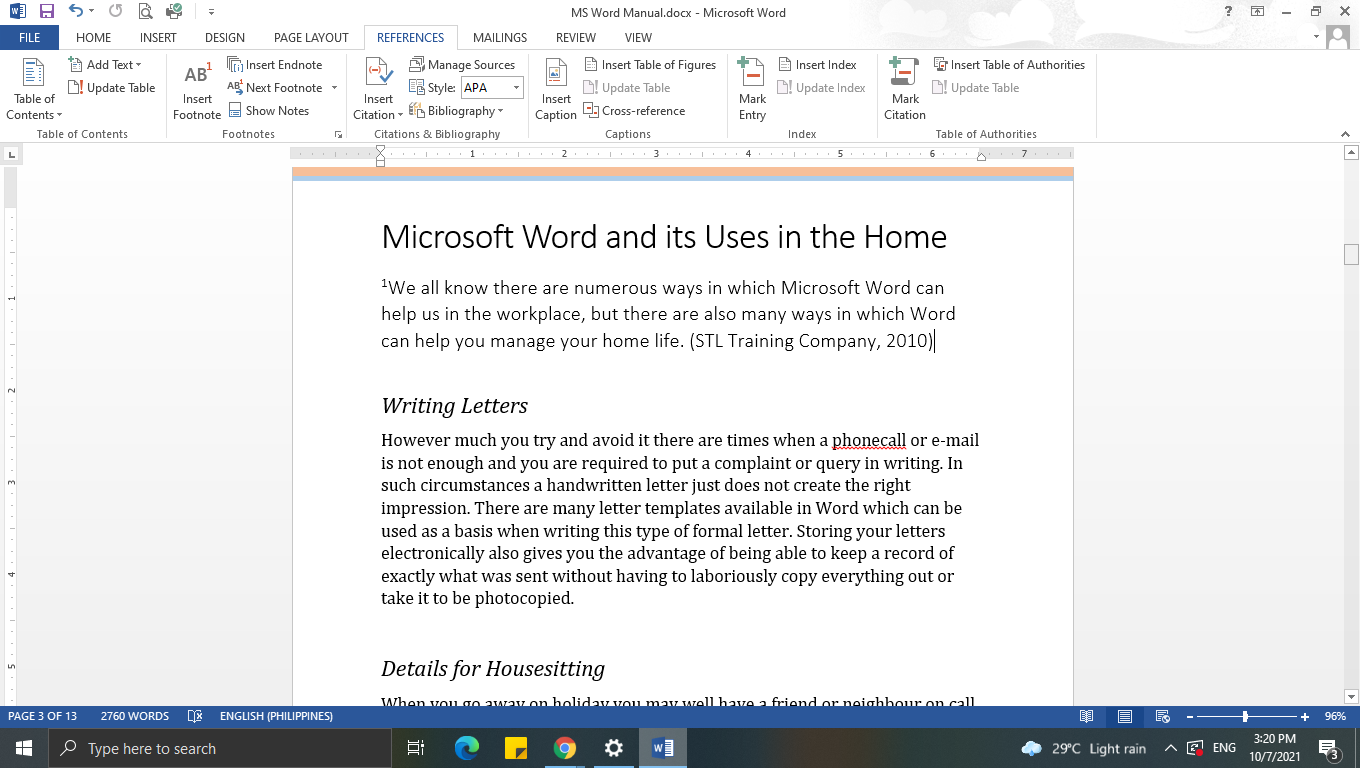Viewport: 1360px width, 768px height.
Task: Click the vertical scrollbar thumb
Action: click(x=1351, y=254)
